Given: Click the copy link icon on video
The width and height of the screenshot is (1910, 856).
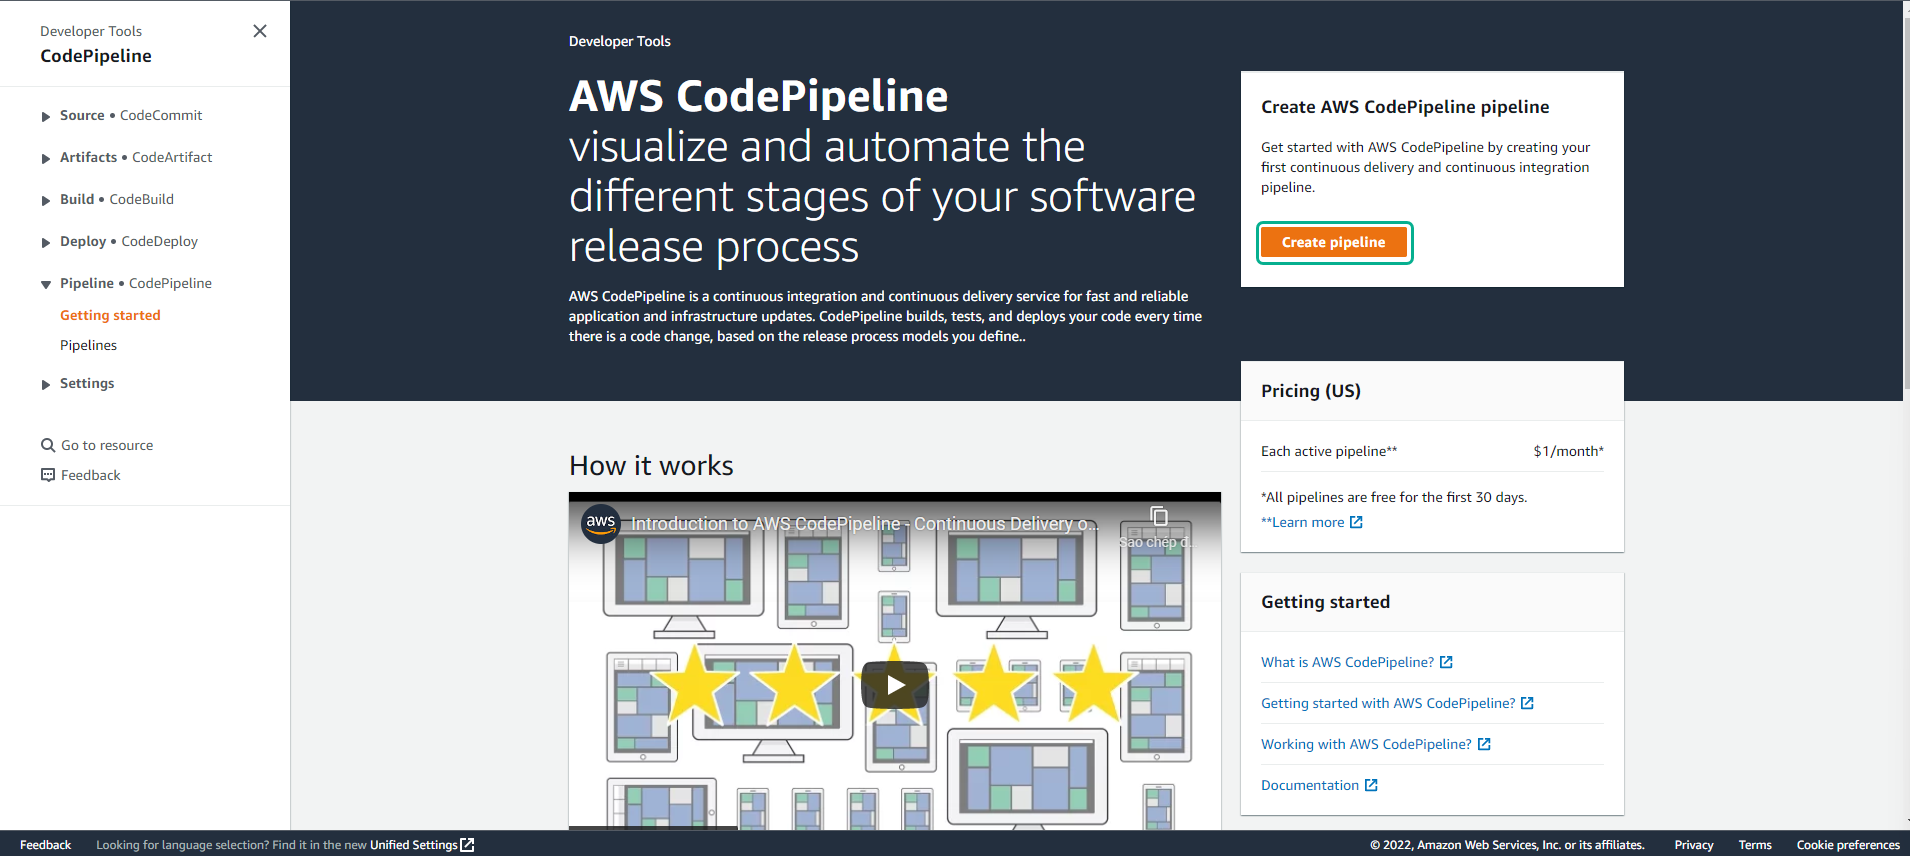Looking at the screenshot, I should click(x=1159, y=517).
